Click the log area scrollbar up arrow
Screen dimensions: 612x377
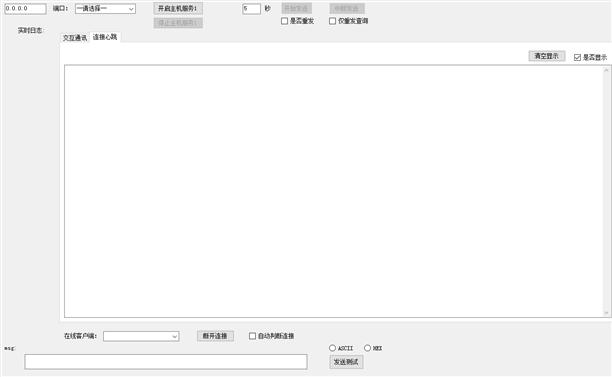point(606,70)
